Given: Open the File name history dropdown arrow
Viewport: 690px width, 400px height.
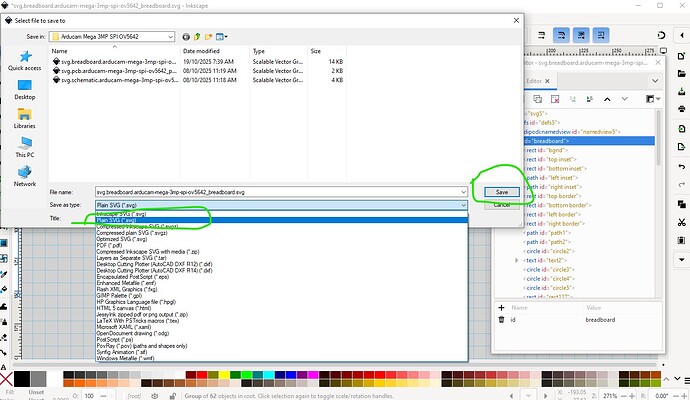Looking at the screenshot, I should pos(463,192).
